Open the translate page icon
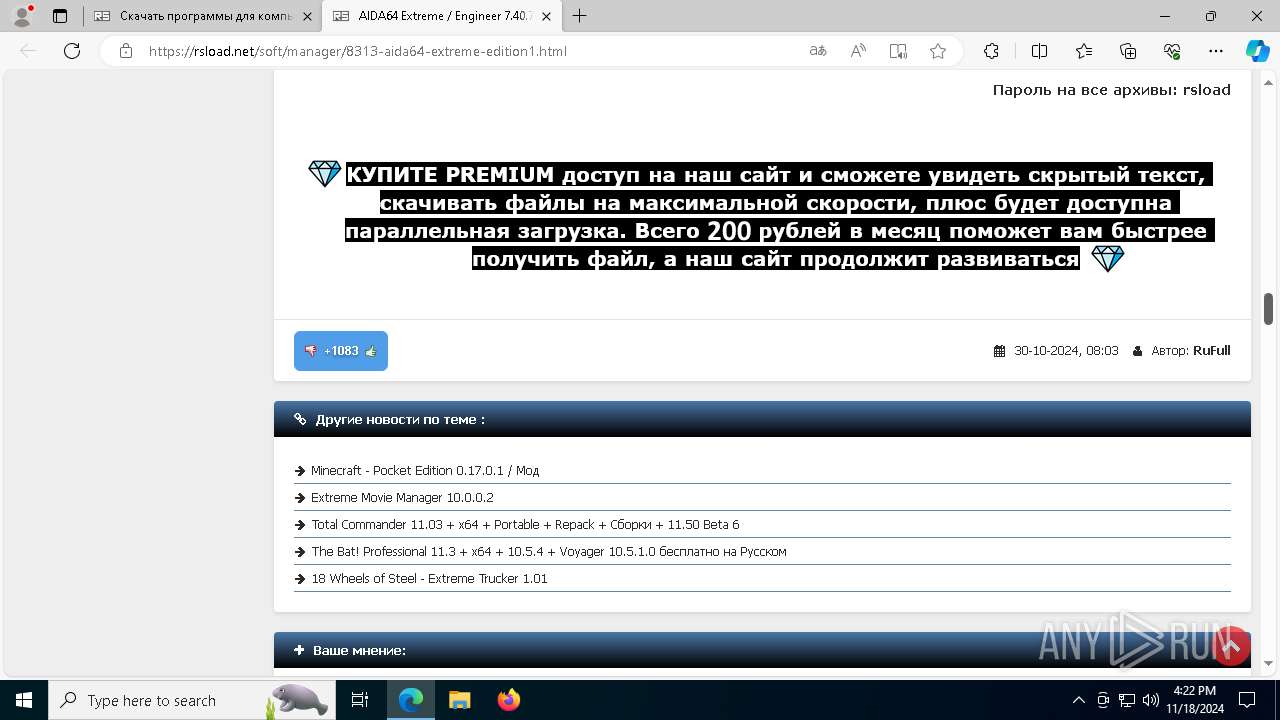Image resolution: width=1280 pixels, height=720 pixels. (818, 51)
